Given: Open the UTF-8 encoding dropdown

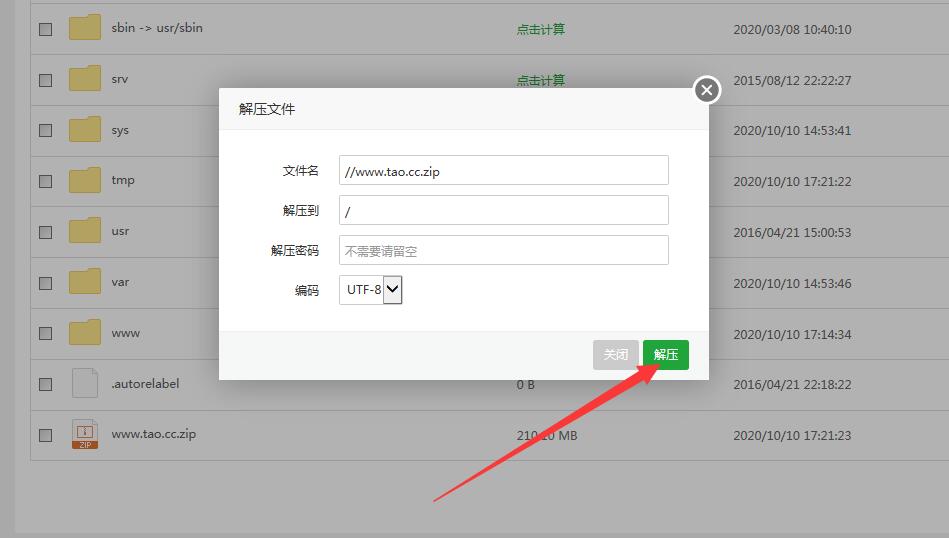Looking at the screenshot, I should point(370,290).
